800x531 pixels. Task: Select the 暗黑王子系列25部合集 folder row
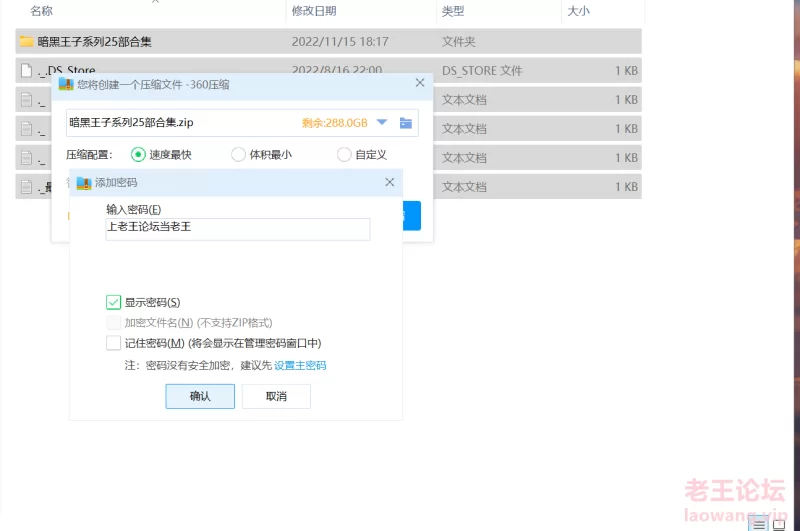point(329,41)
